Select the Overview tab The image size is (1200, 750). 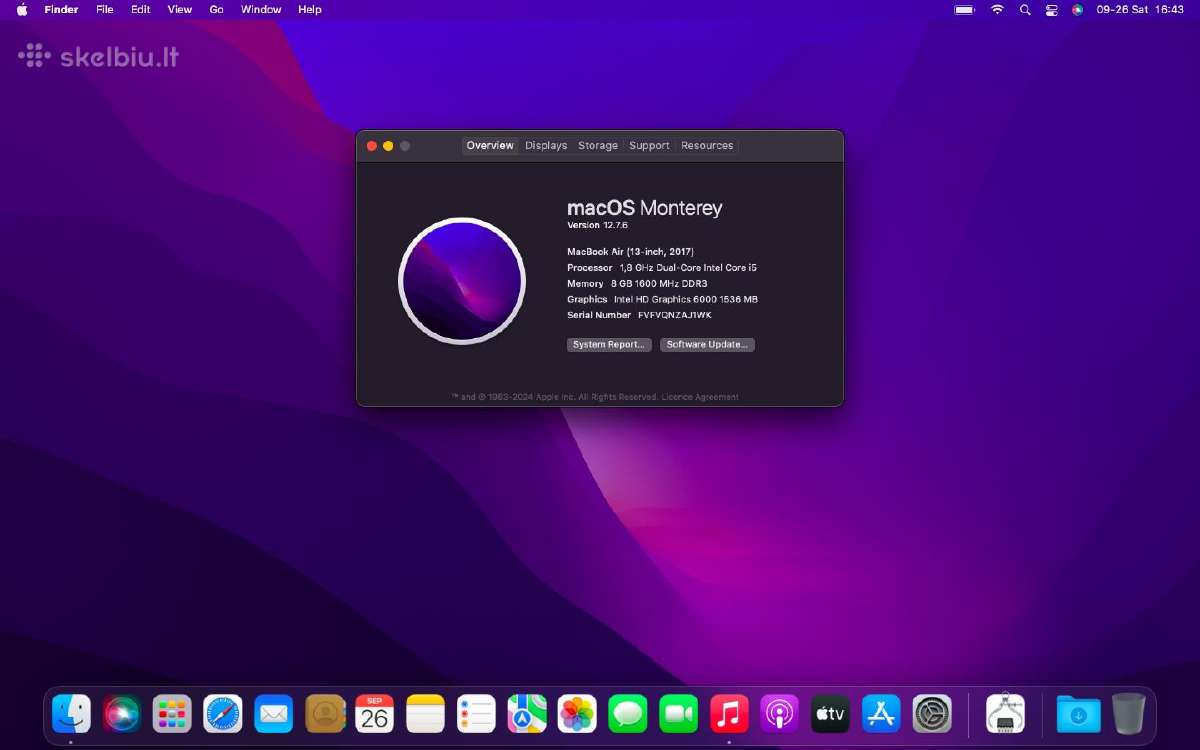490,145
